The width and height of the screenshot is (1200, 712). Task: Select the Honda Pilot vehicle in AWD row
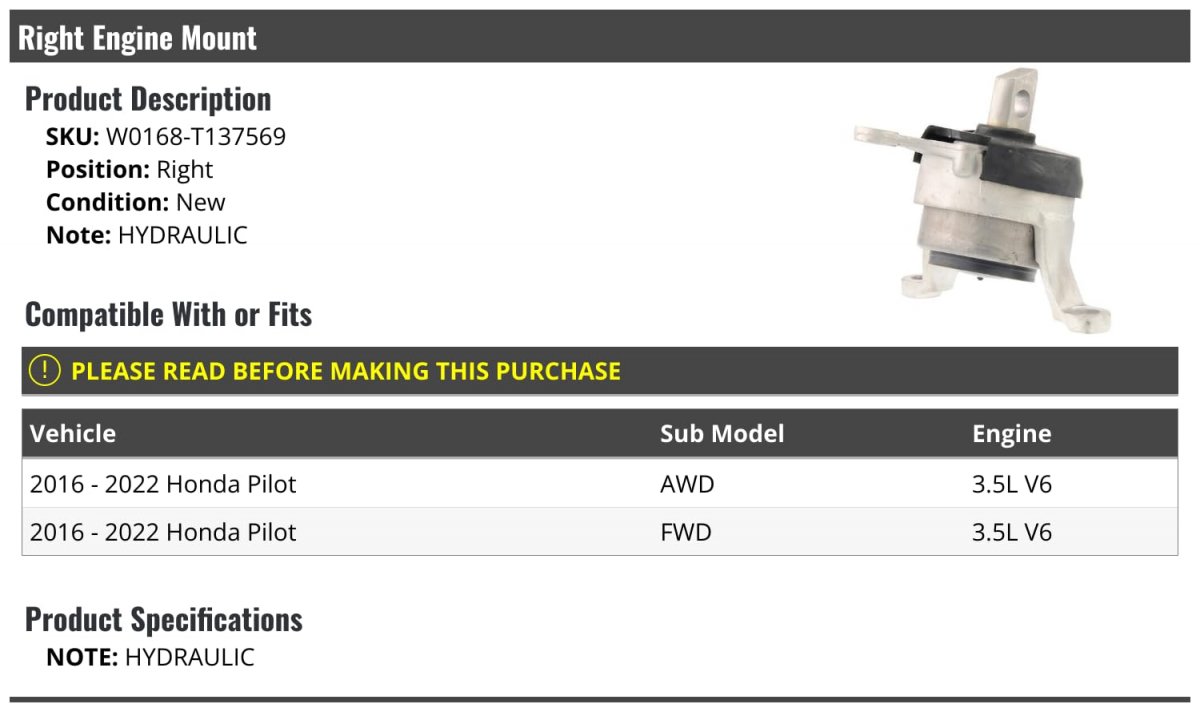(163, 484)
